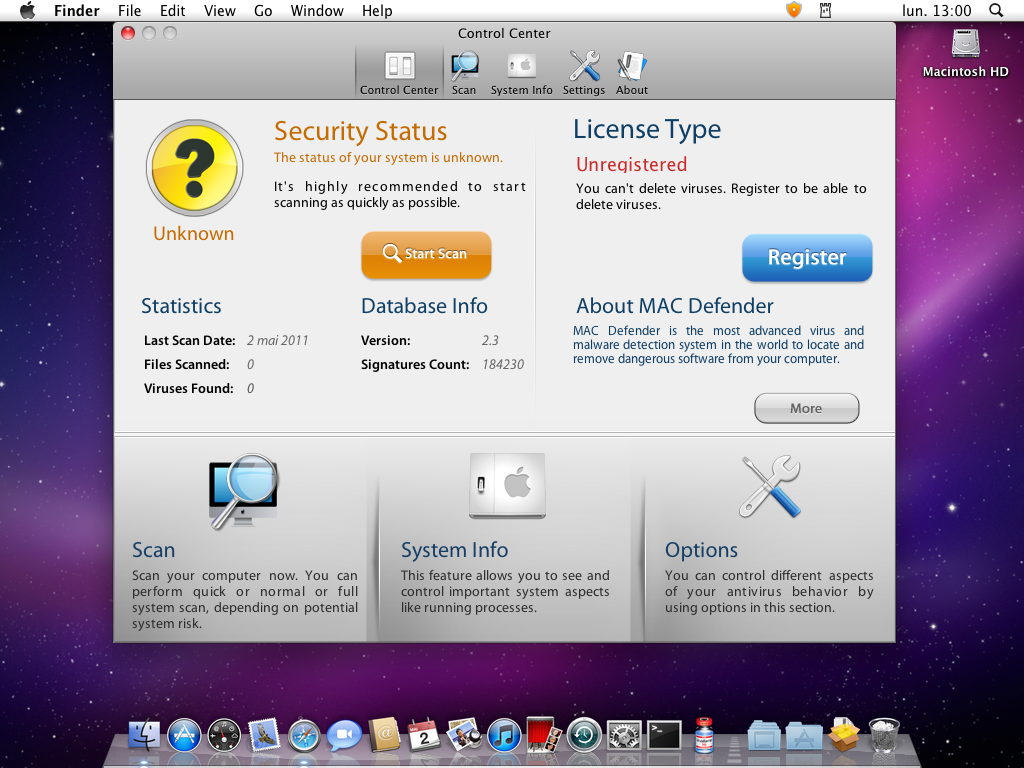1024x768 pixels.
Task: Open Spotlight search magnifier
Action: 996,10
